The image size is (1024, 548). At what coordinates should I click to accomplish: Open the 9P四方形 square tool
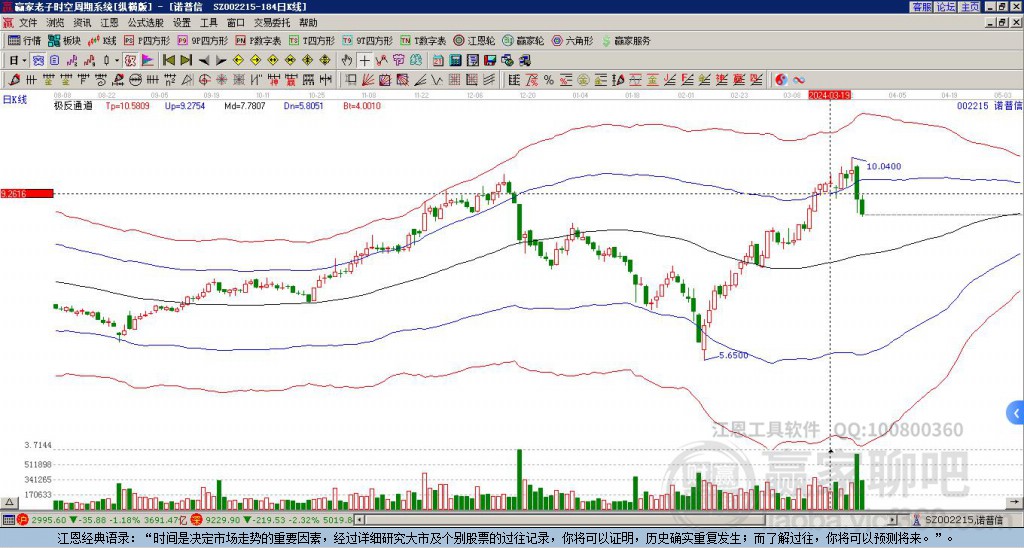click(x=202, y=40)
